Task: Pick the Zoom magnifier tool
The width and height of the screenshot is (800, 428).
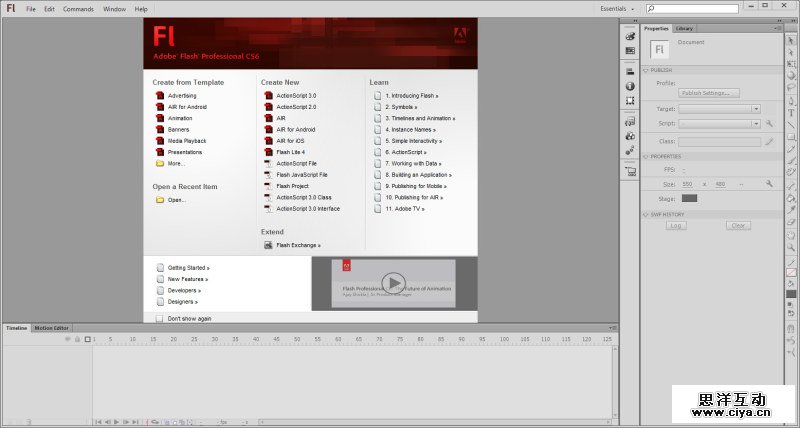Action: tap(791, 246)
